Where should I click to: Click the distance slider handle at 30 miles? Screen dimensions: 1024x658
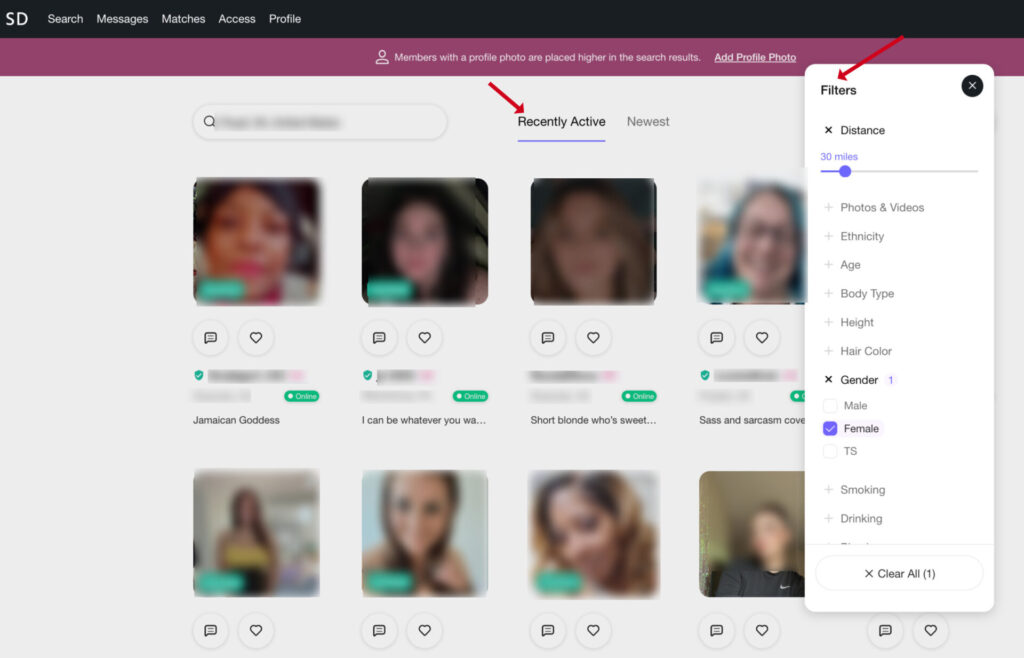(x=845, y=171)
